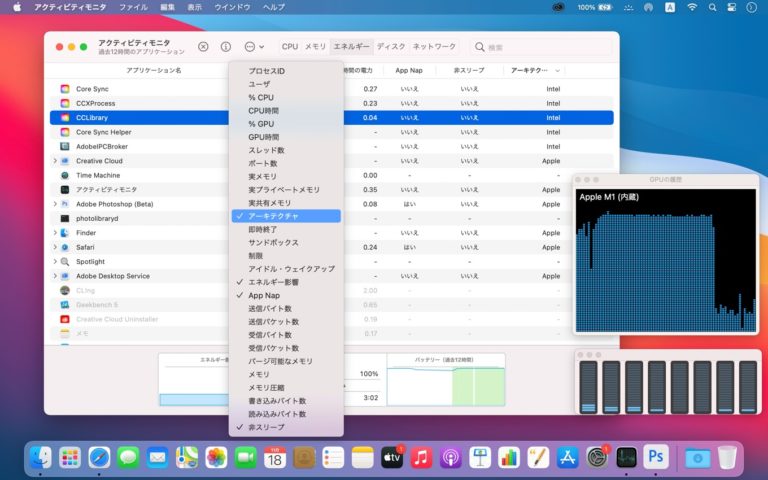
Task: Open FaceTime in the Dock
Action: [245, 458]
